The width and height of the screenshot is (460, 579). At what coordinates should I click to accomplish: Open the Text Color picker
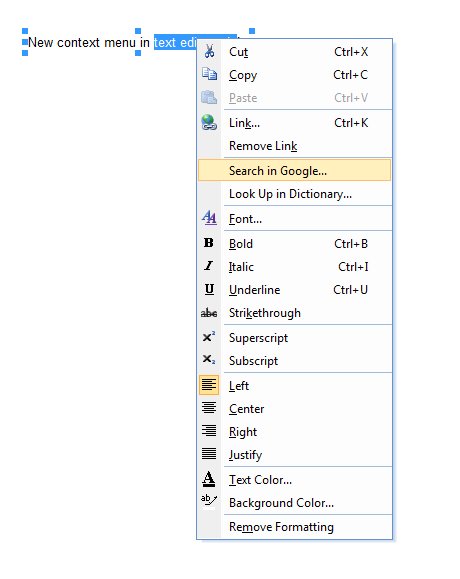(x=295, y=479)
